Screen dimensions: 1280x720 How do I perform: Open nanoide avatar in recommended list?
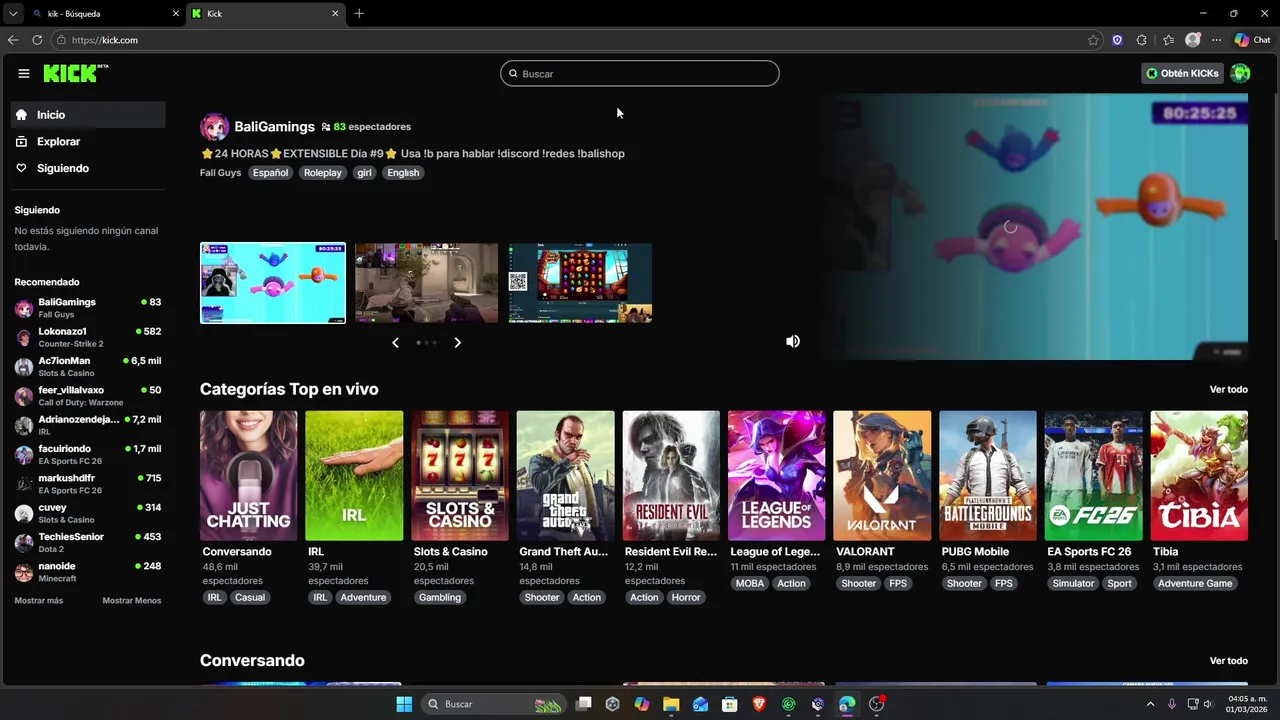coord(24,572)
